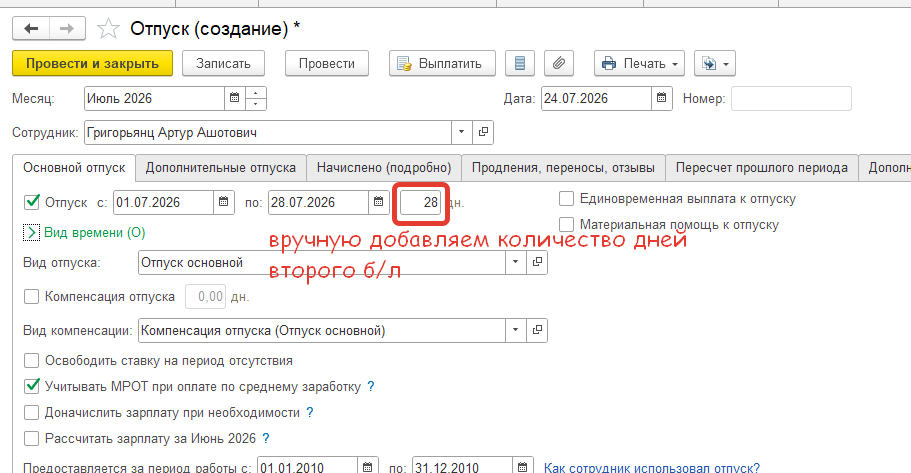The width and height of the screenshot is (911, 473).
Task: Click the Выплатить button
Action: [442, 63]
